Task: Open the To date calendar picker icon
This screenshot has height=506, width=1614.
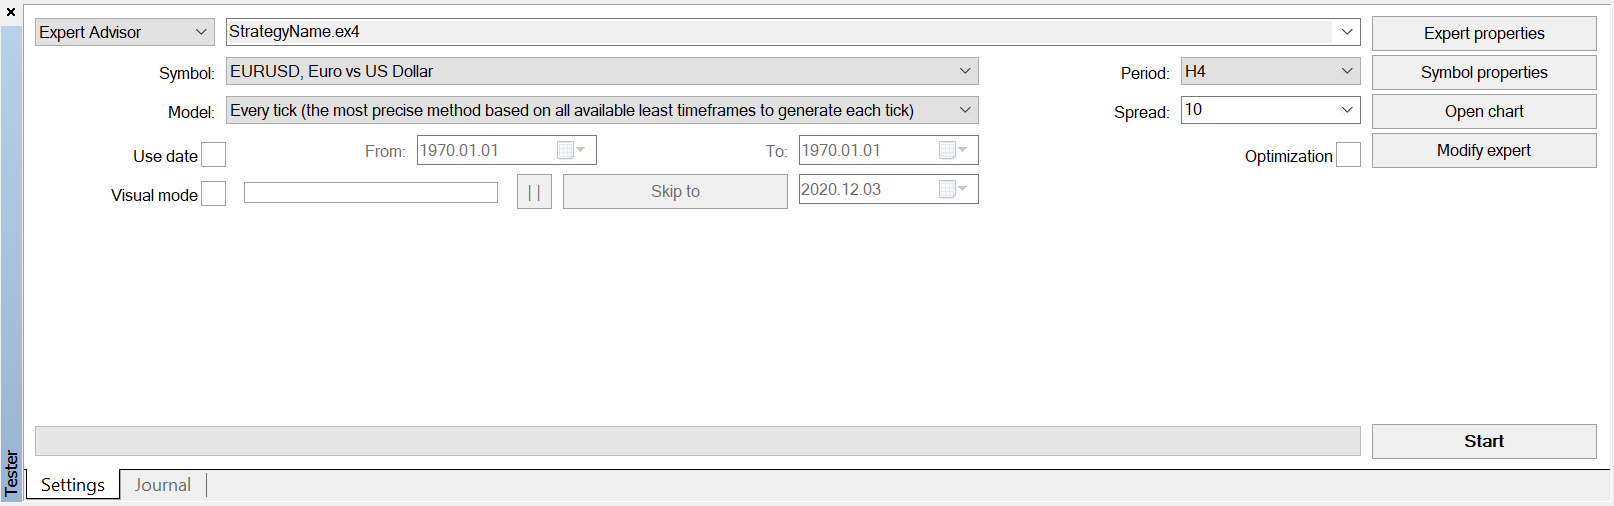Action: pos(953,150)
